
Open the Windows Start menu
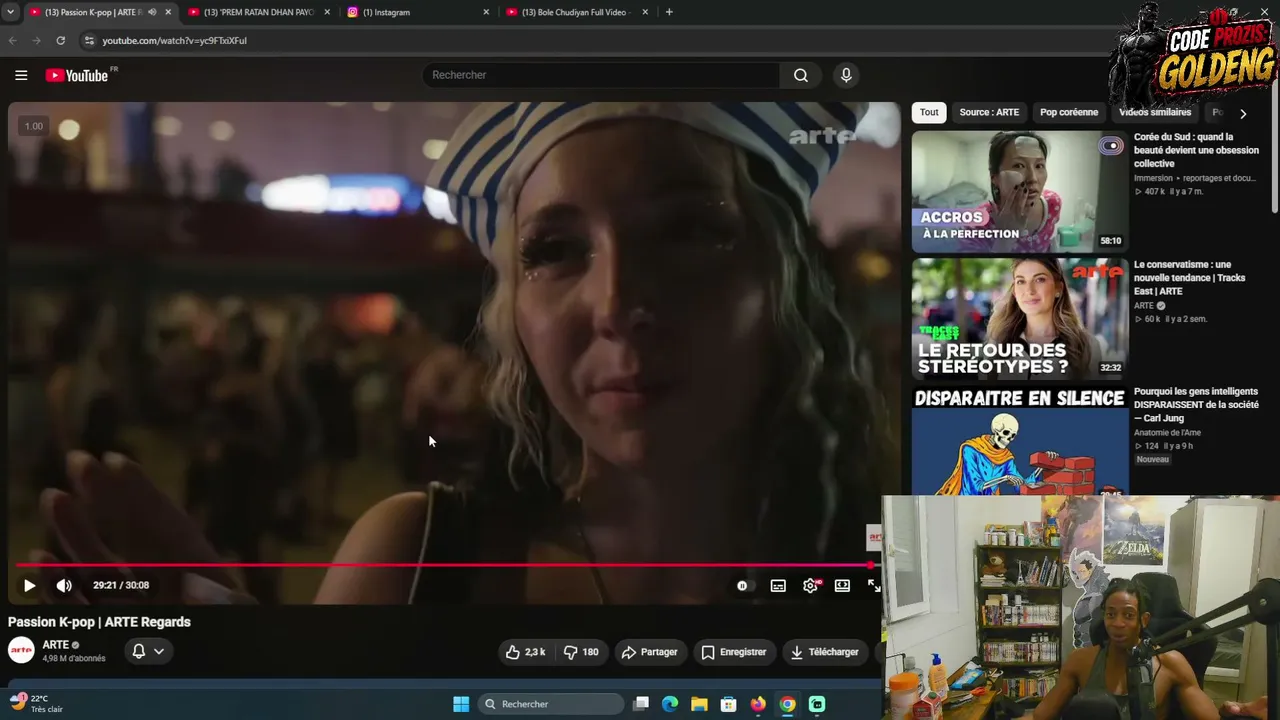[461, 704]
